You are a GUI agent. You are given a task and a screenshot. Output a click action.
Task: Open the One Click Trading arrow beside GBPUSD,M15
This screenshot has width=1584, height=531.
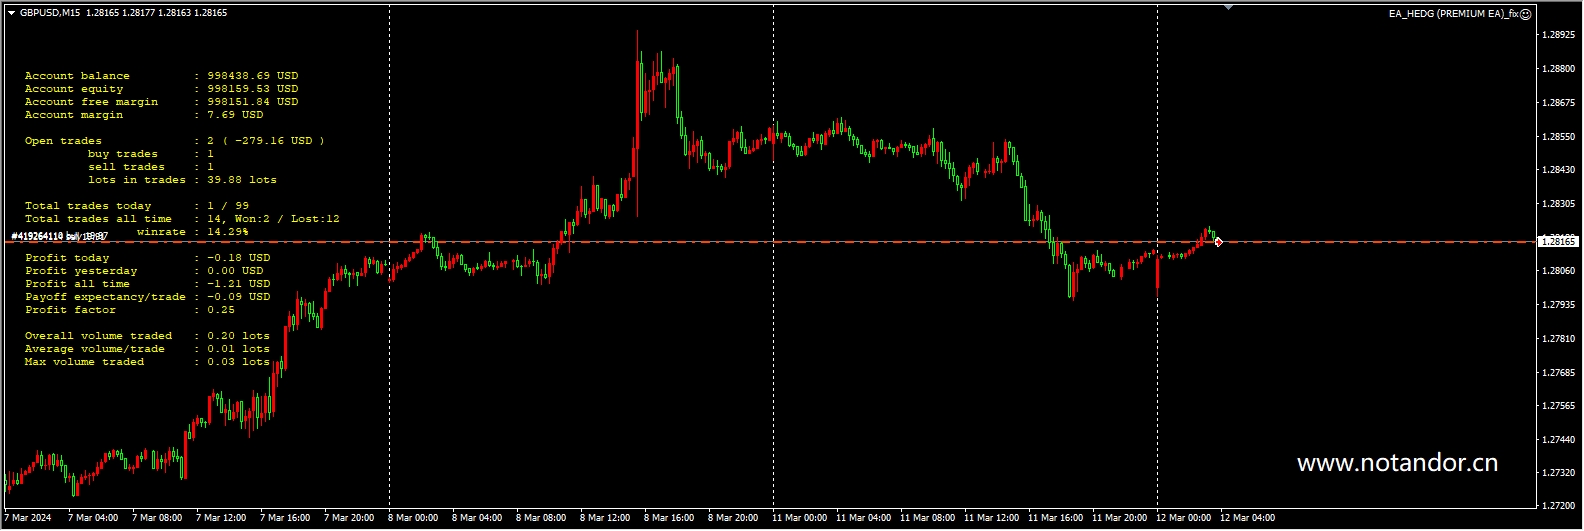tap(12, 13)
